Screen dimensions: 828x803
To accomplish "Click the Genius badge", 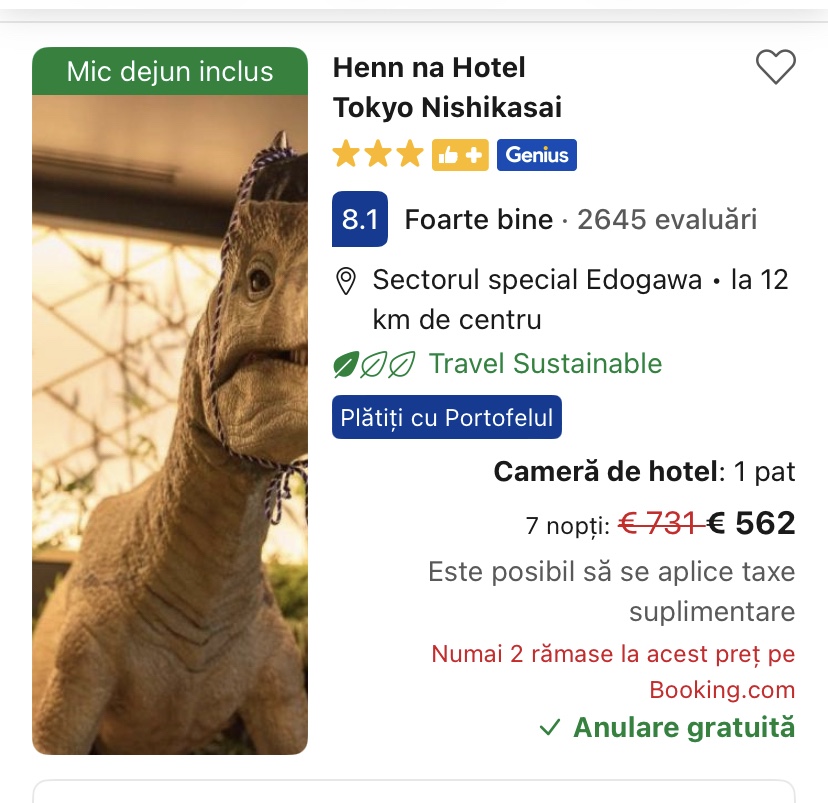I will pos(537,155).
